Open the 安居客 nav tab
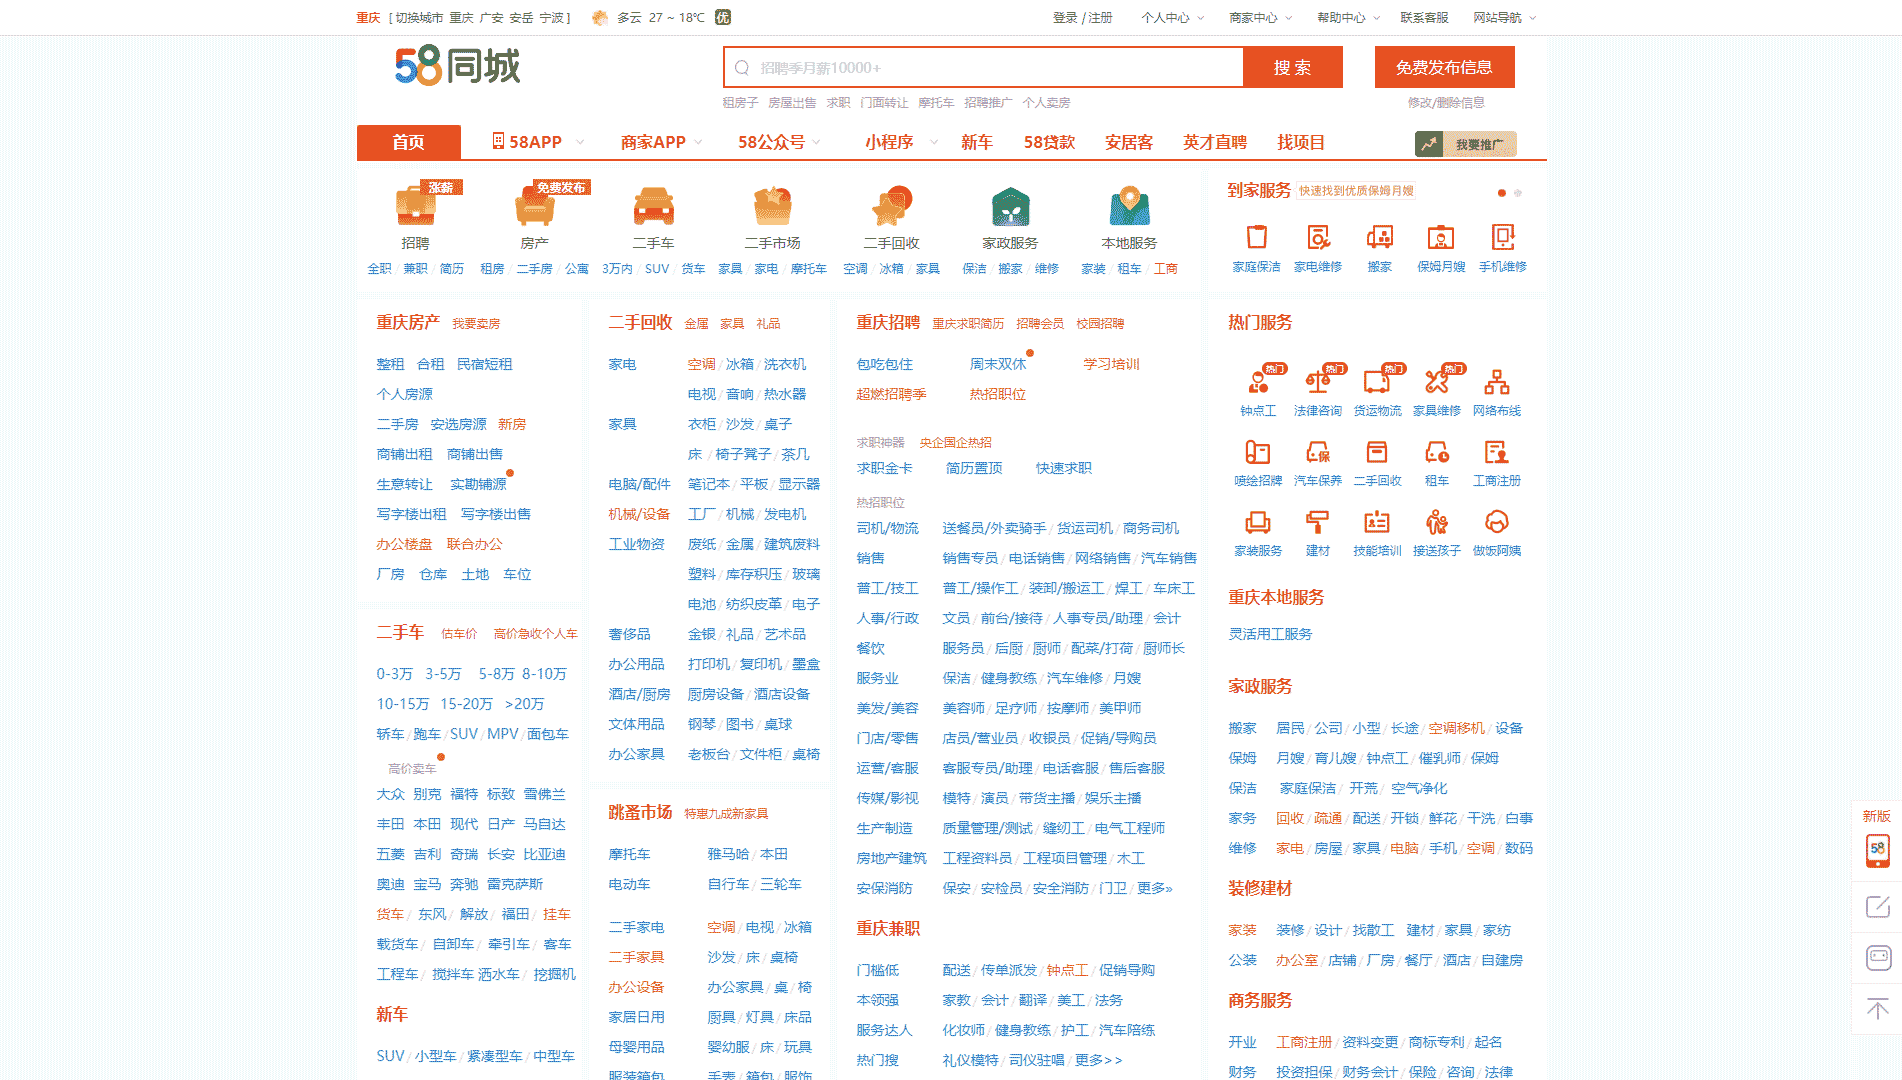 tap(1129, 142)
